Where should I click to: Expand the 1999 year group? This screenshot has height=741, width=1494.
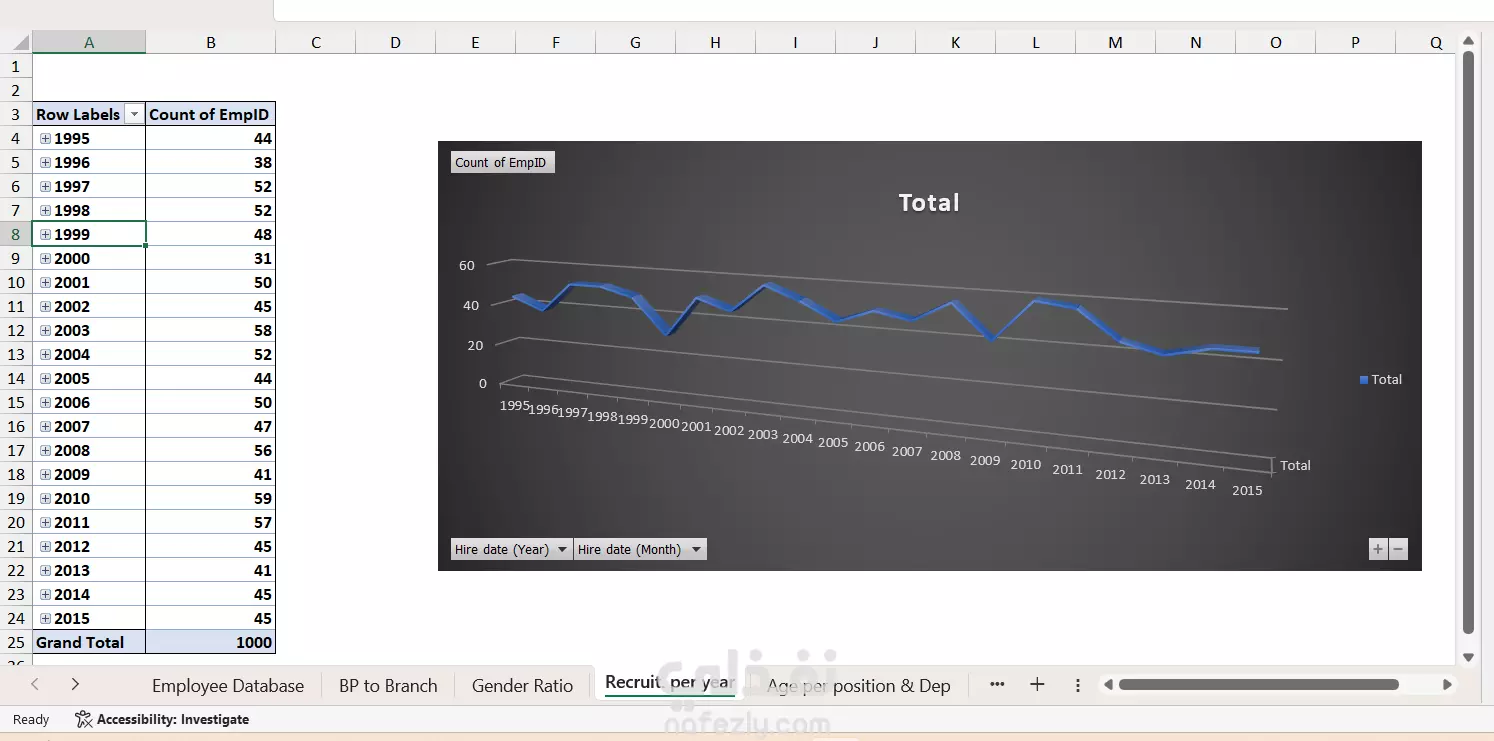pos(45,234)
